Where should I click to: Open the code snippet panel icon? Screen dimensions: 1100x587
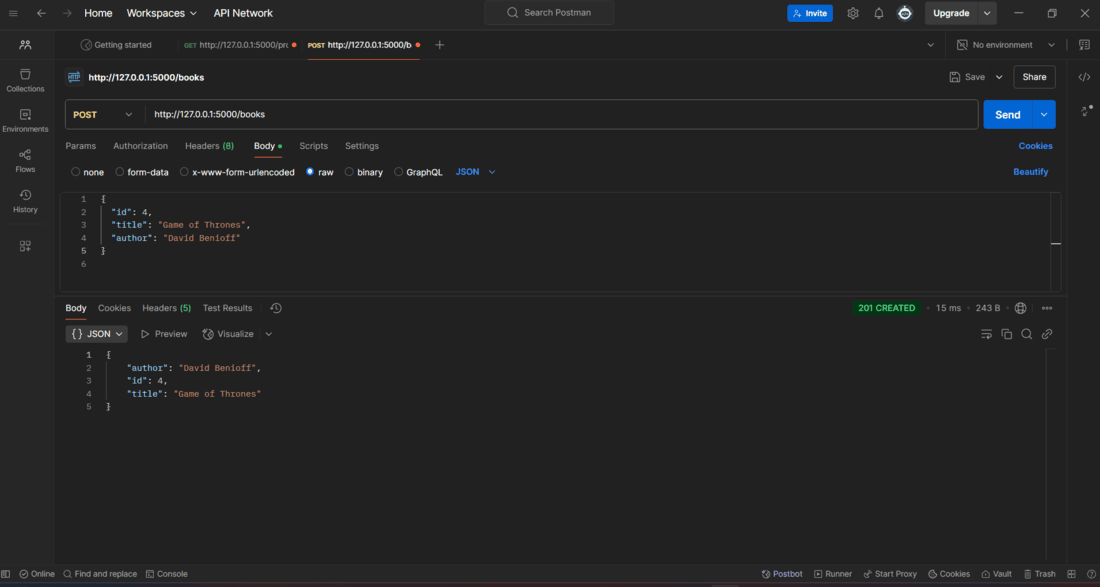pyautogui.click(x=1084, y=77)
